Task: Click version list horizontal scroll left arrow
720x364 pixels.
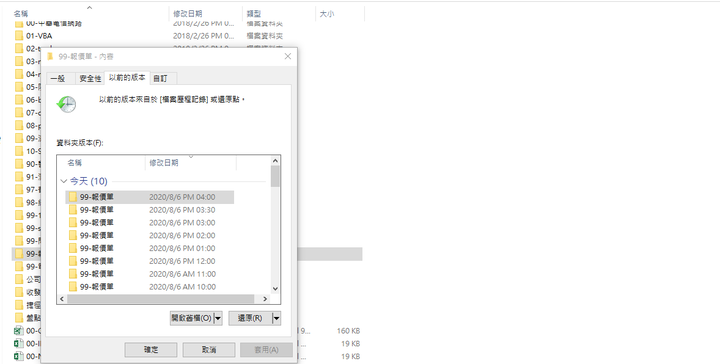Action: (x=62, y=299)
